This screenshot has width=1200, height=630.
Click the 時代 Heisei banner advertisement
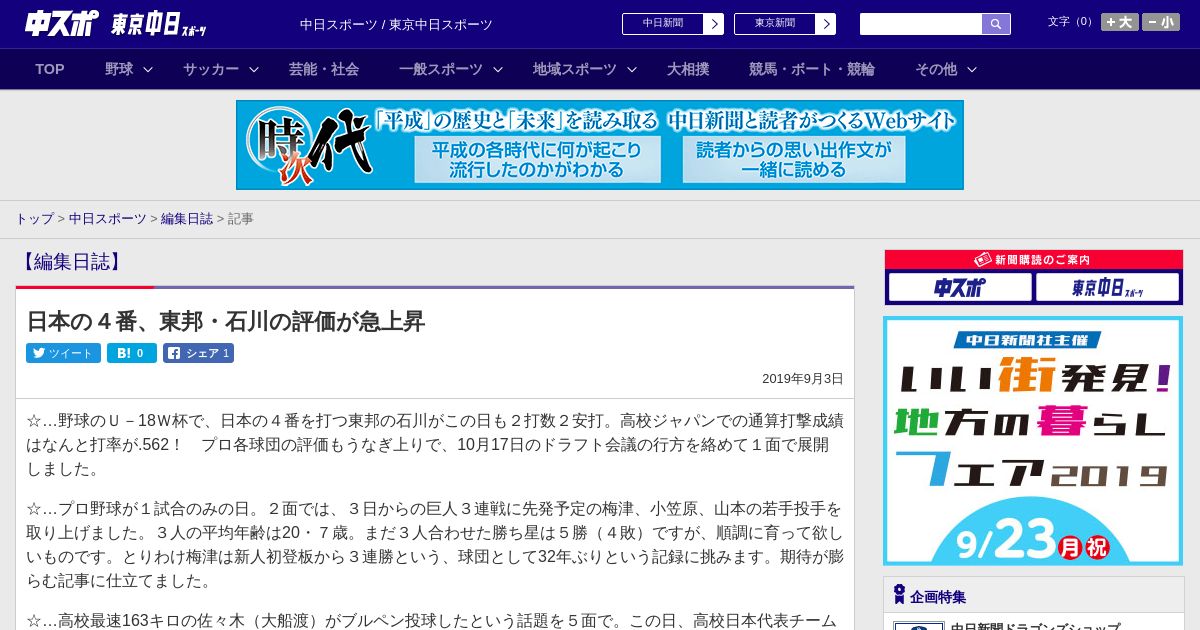(600, 145)
